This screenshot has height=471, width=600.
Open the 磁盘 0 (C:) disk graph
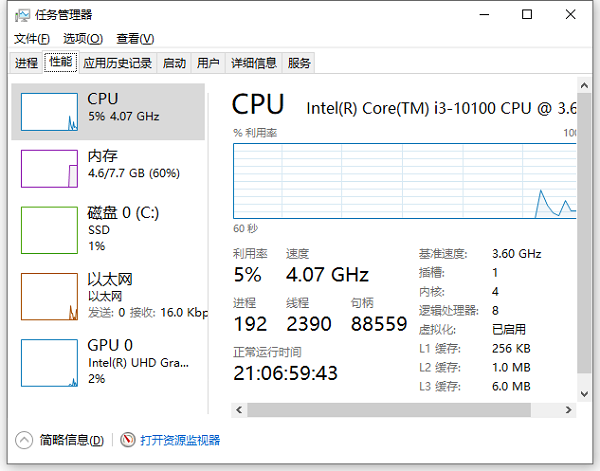click(x=49, y=226)
